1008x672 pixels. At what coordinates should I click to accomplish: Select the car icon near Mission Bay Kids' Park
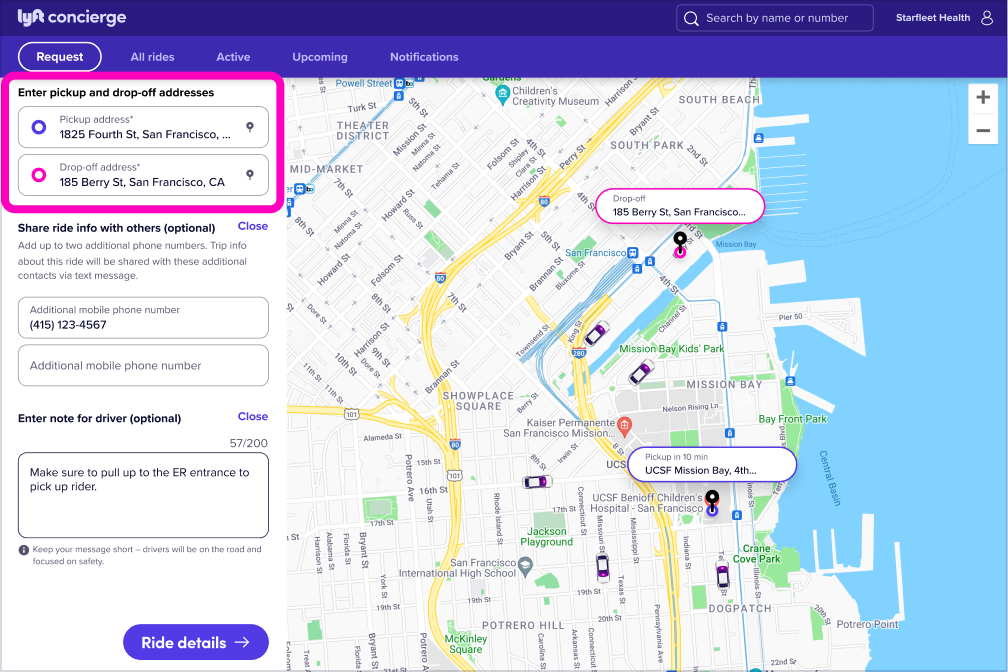pyautogui.click(x=641, y=372)
